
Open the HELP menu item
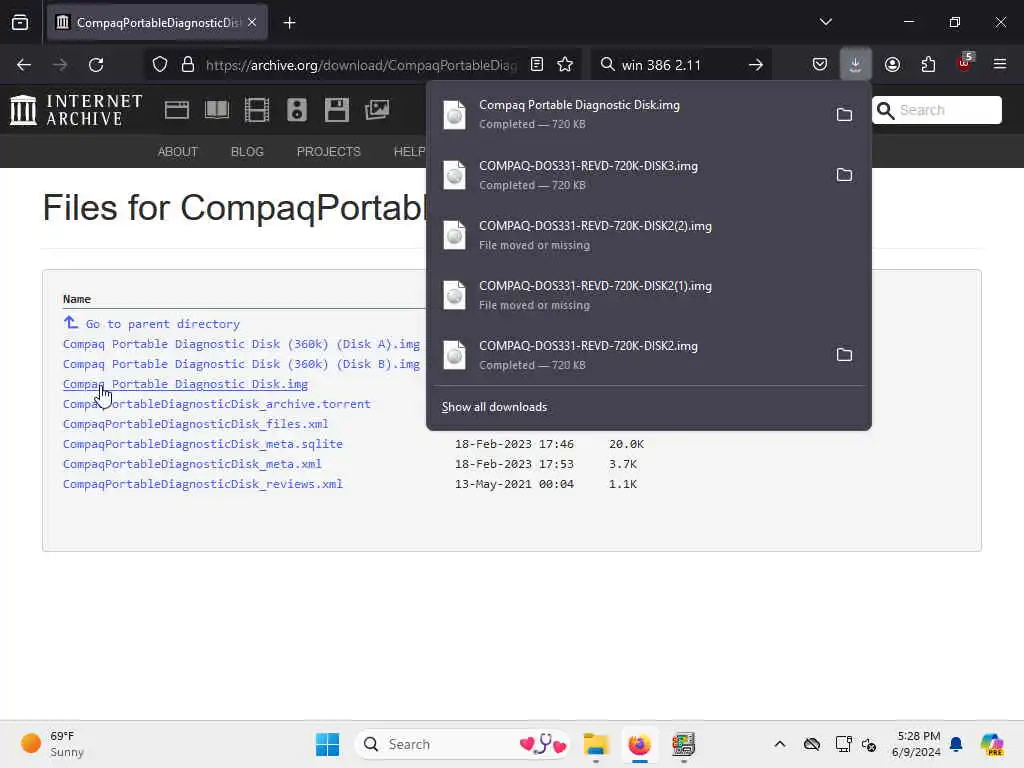[409, 152]
